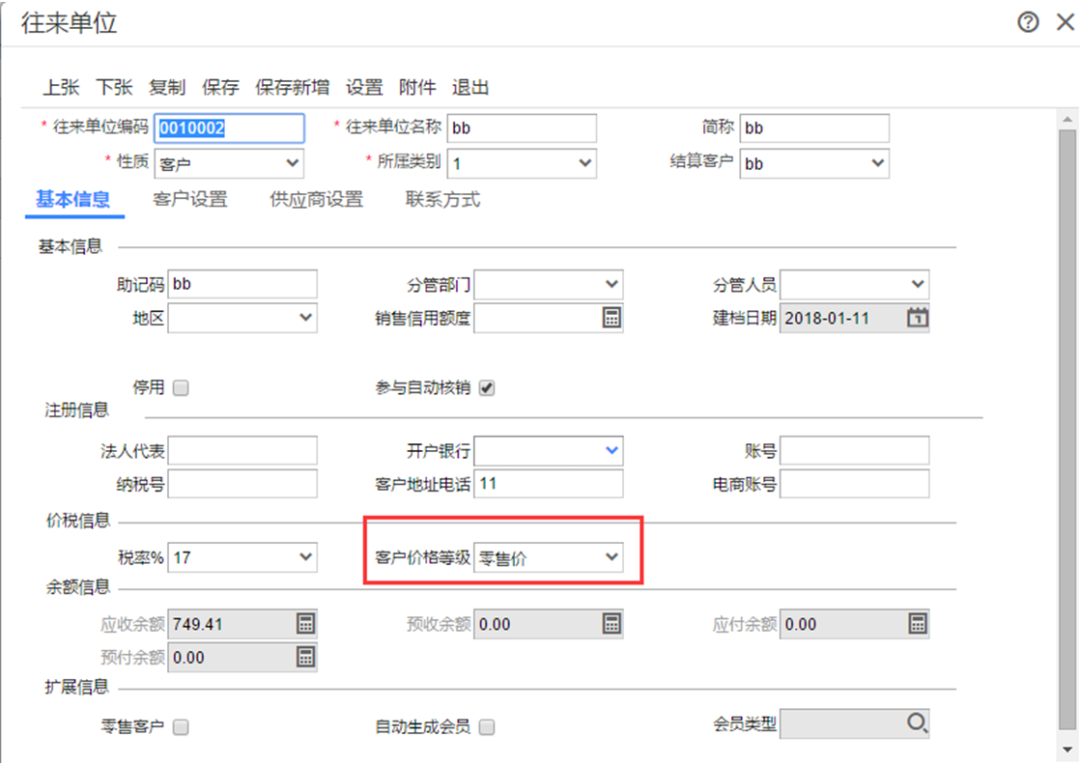Open the help question mark icon
The image size is (1080, 765).
[x=1028, y=23]
